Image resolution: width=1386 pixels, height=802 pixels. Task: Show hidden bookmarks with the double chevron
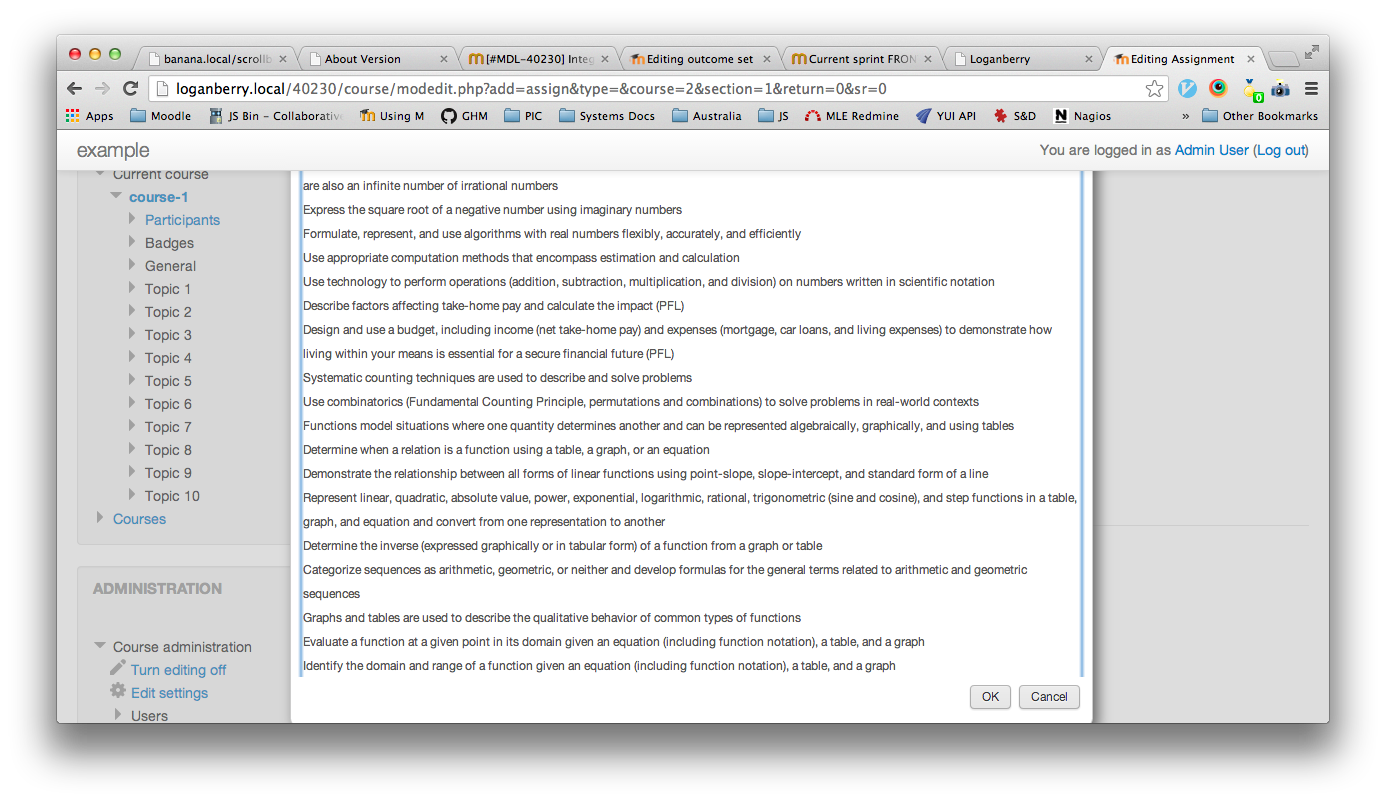(1185, 116)
